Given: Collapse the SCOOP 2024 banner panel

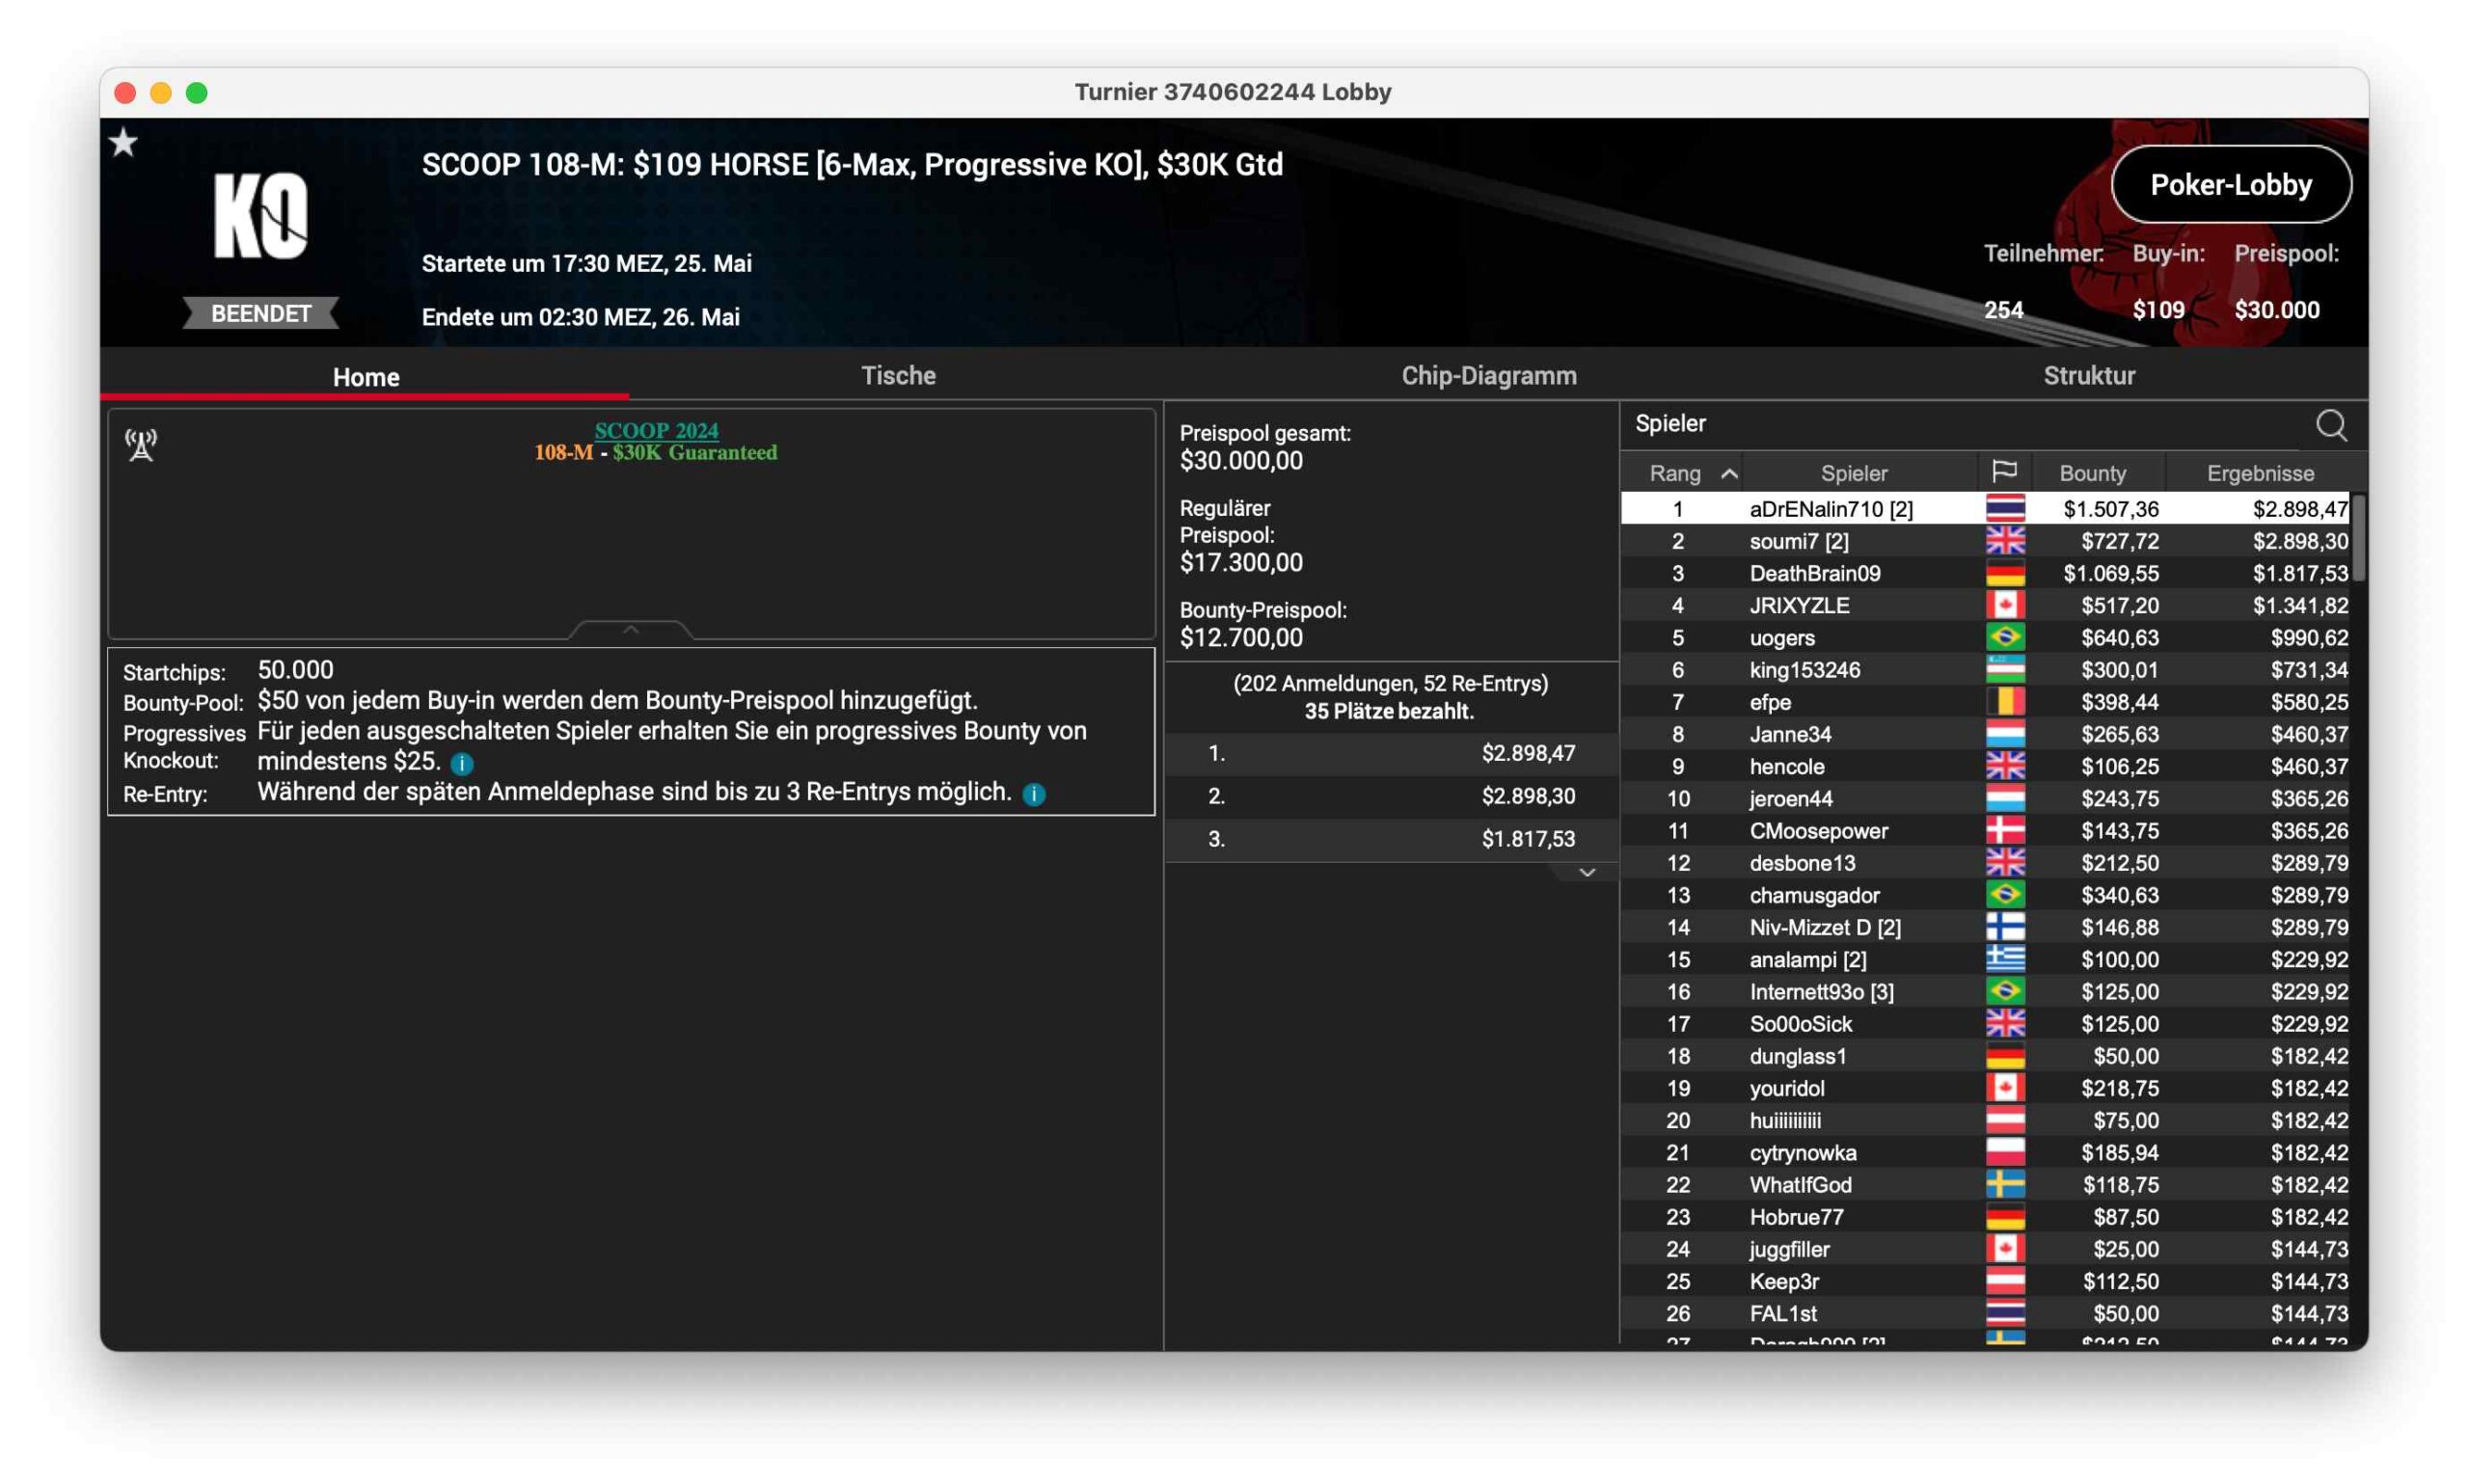Looking at the screenshot, I should 630,630.
